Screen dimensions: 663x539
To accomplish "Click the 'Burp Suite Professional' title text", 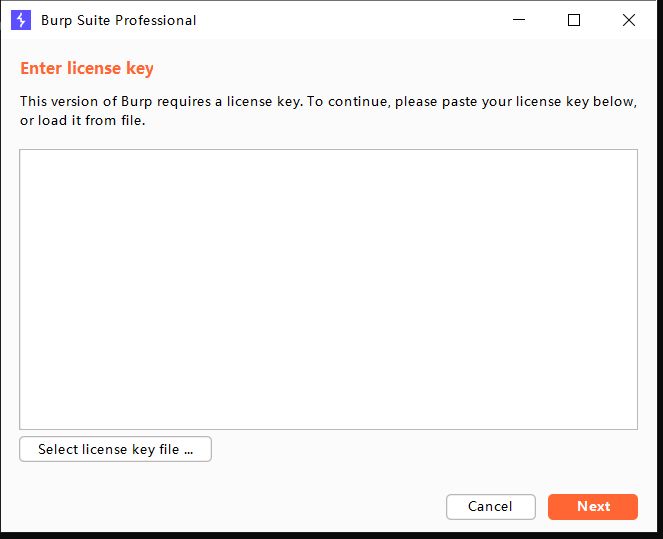I will [x=119, y=20].
